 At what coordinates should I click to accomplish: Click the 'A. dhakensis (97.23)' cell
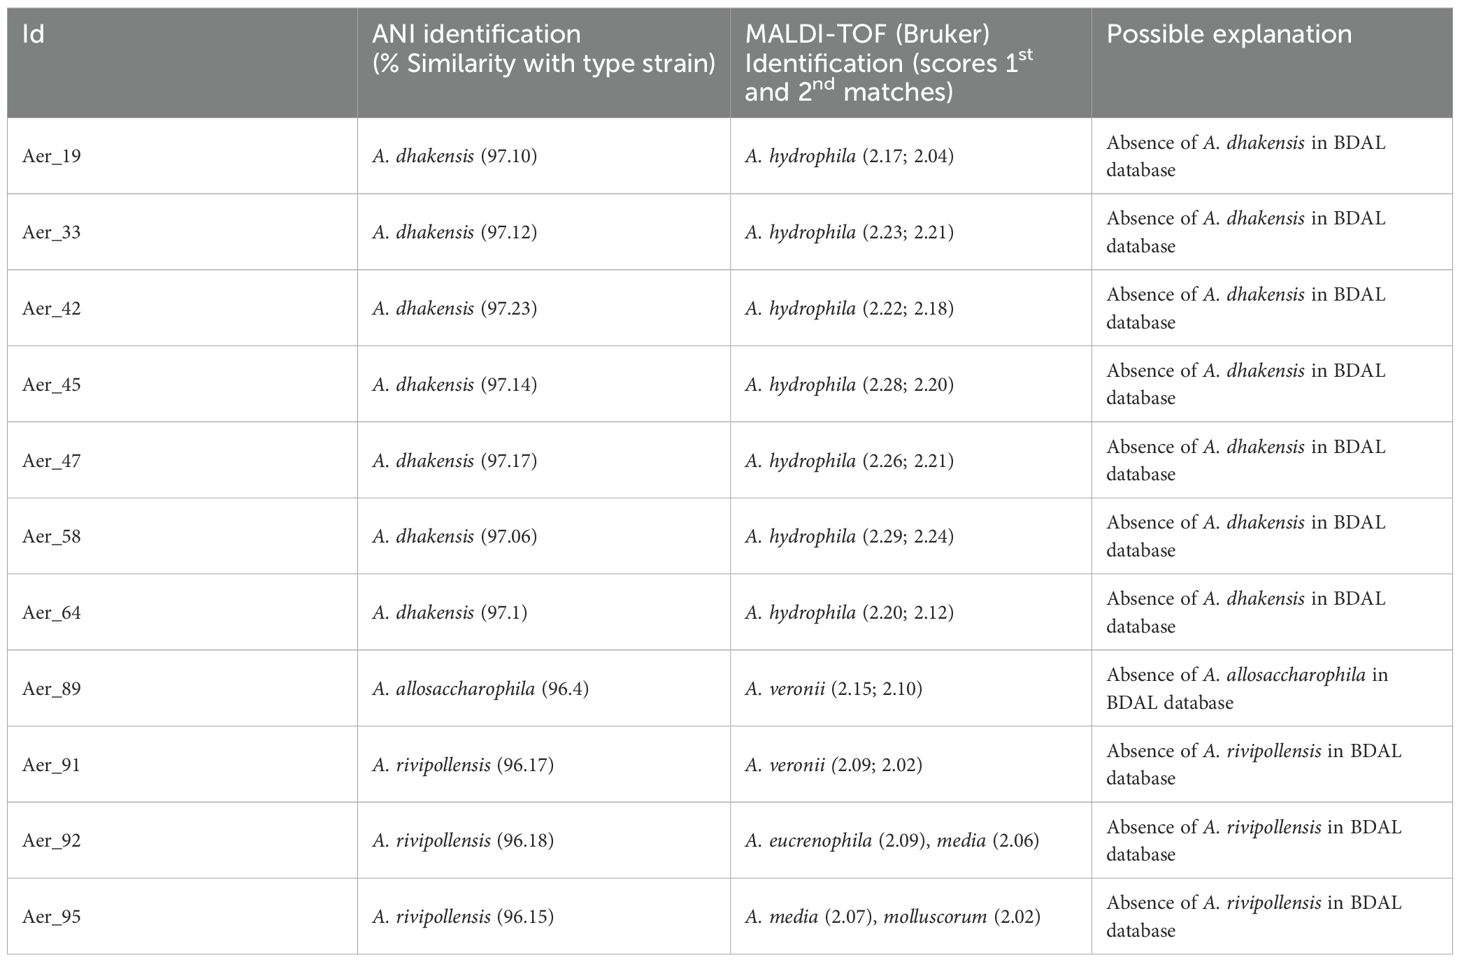454,309
